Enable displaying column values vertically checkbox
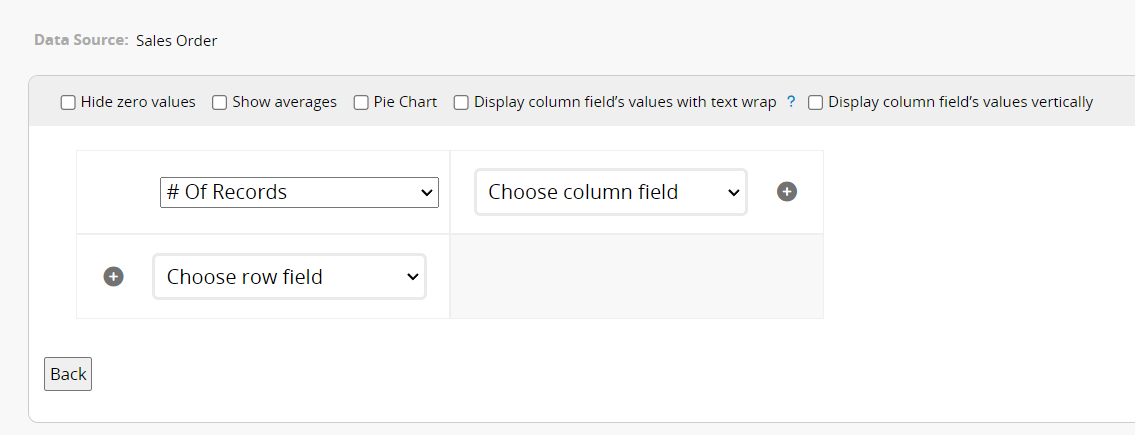Screen dimensions: 1135x435 815,102
